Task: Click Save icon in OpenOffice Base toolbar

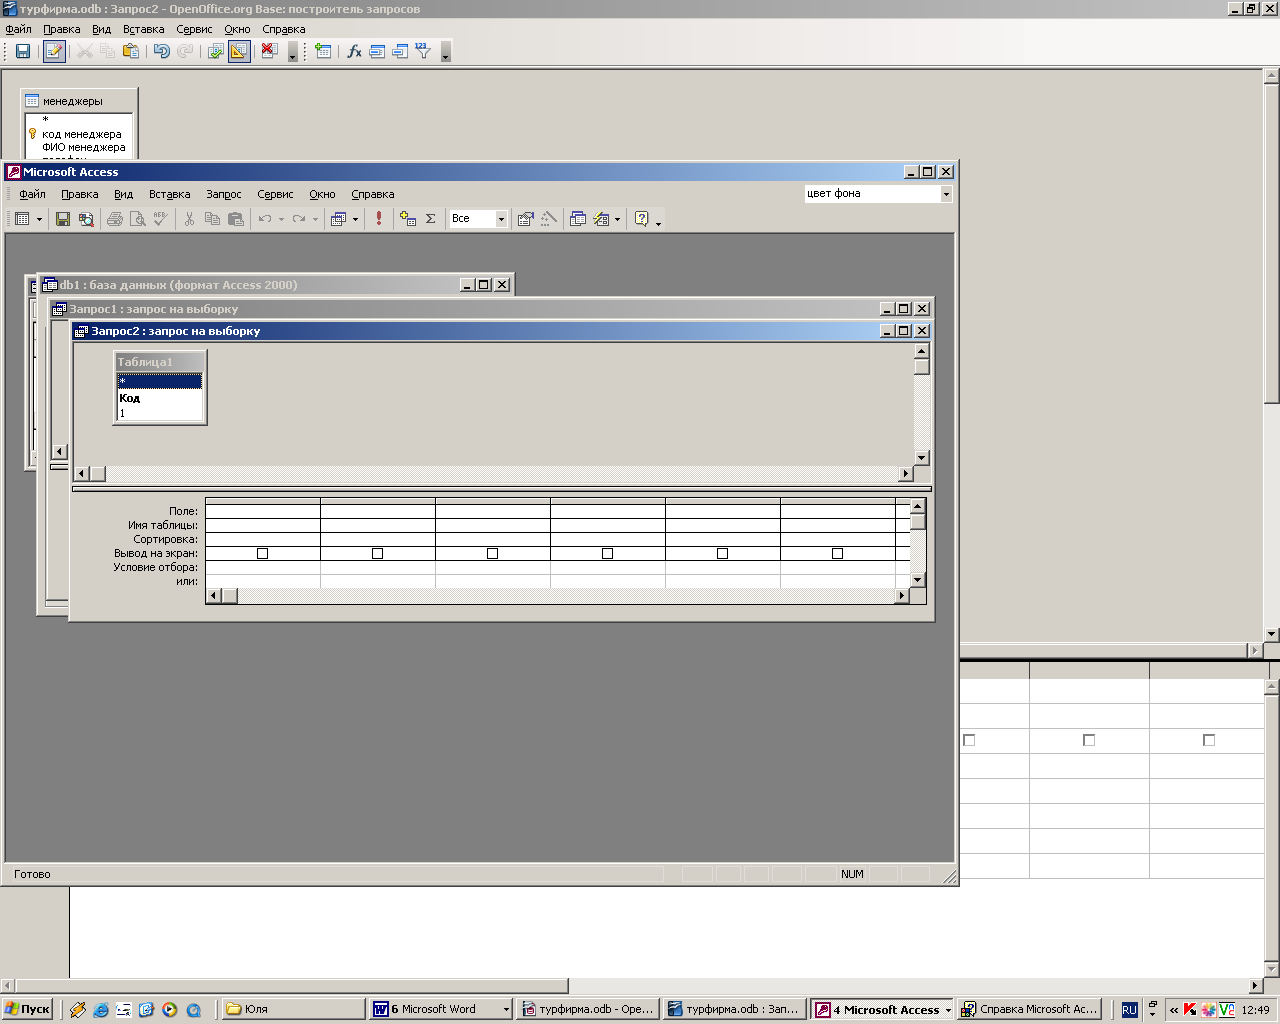Action: point(23,51)
